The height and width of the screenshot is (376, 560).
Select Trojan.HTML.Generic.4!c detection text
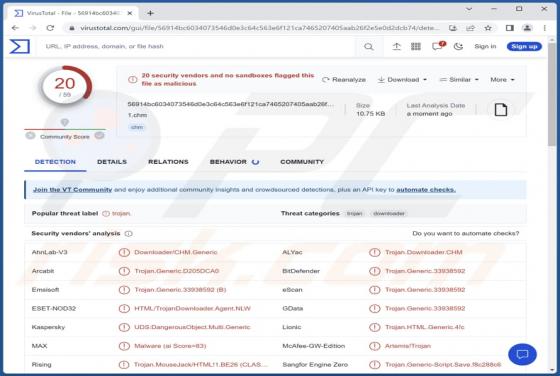[x=424, y=327]
